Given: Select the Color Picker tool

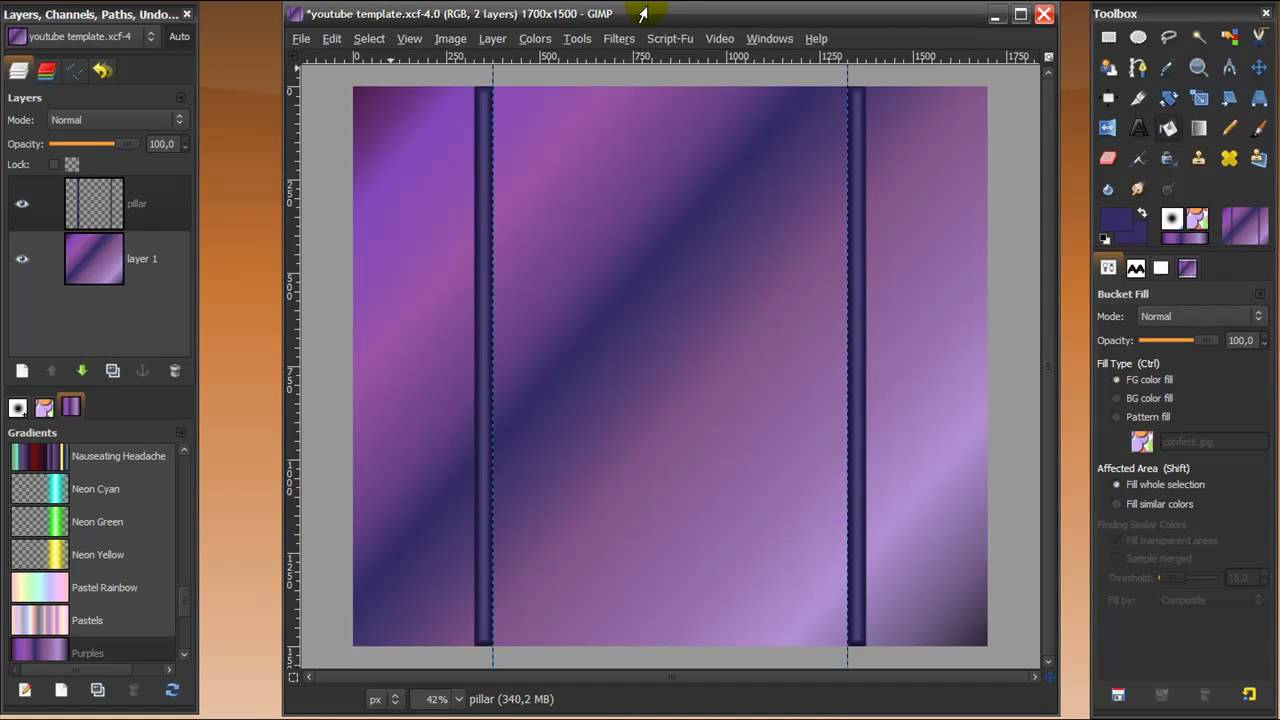Looking at the screenshot, I should pyautogui.click(x=1169, y=68).
